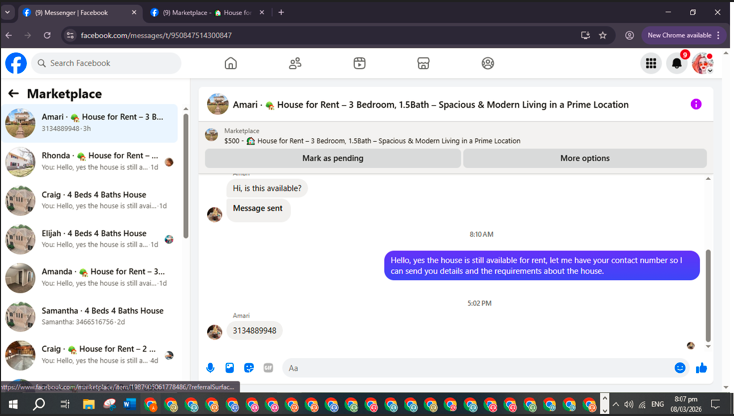Click the purple 'Hello, yes the house' message

coord(542,265)
